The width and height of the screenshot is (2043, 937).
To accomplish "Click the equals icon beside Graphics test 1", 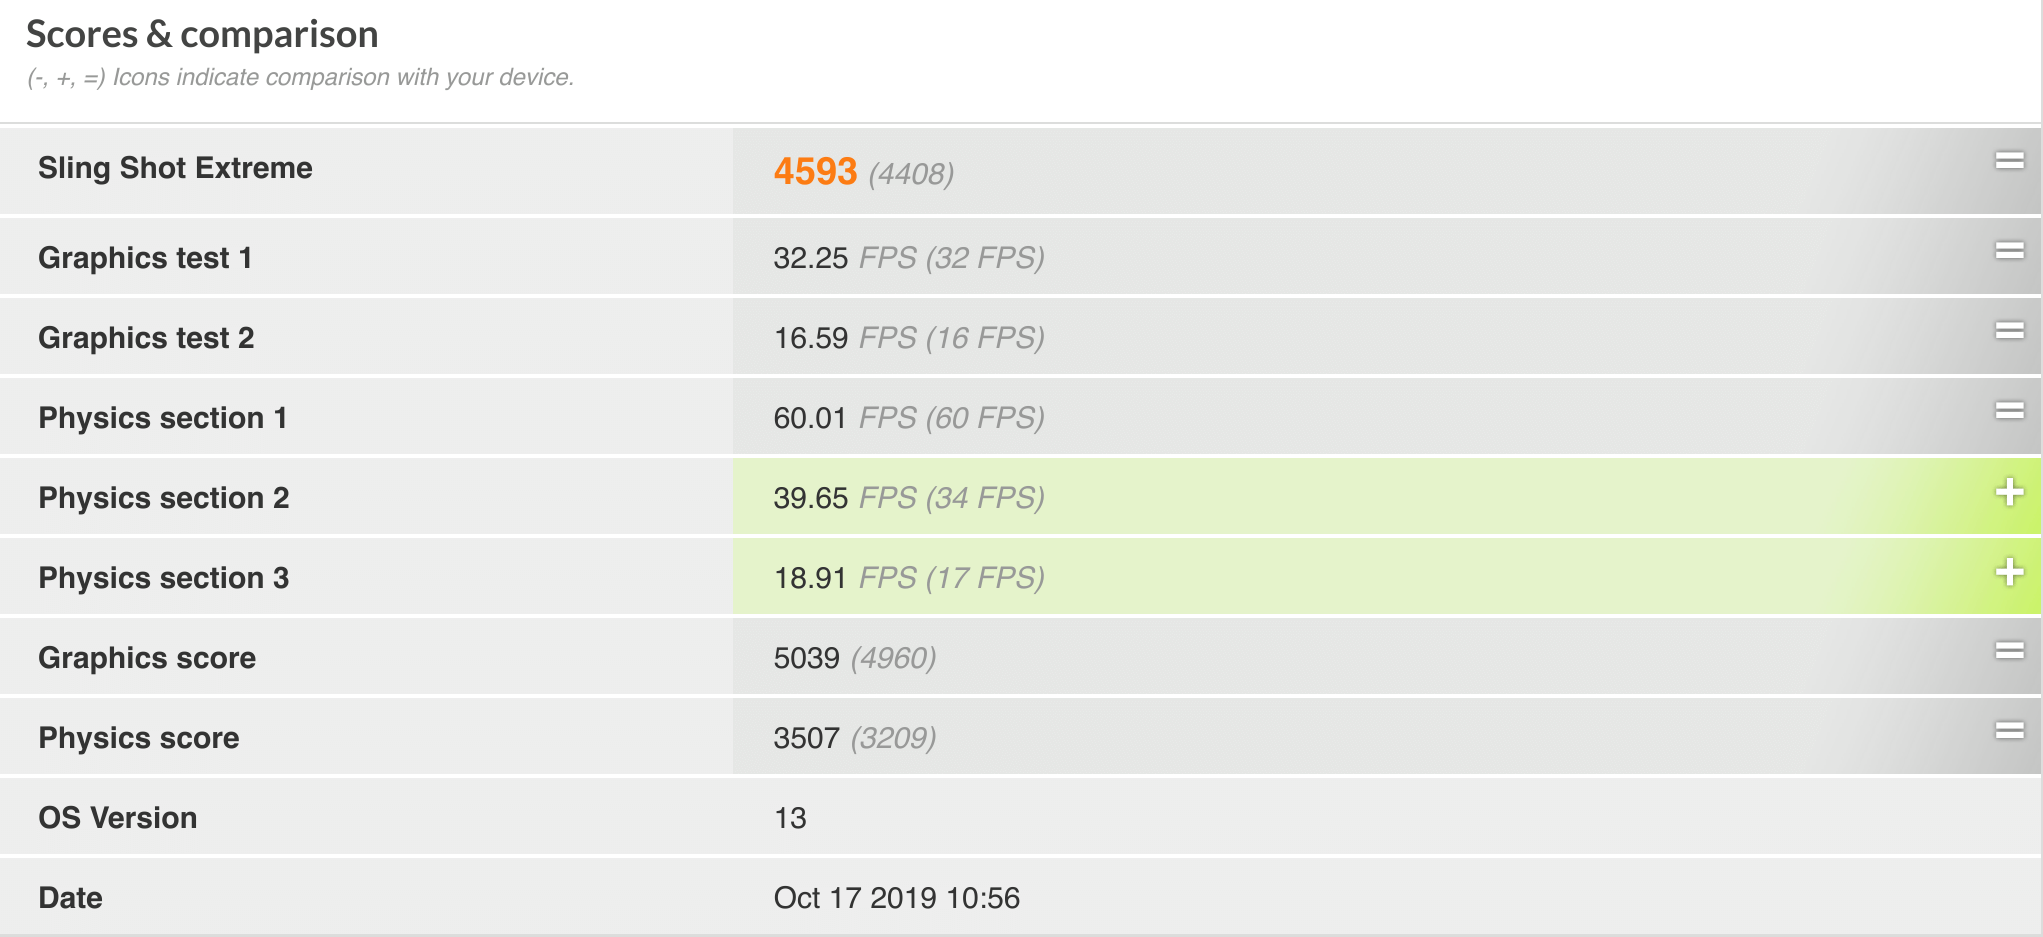I will pyautogui.click(x=2009, y=251).
